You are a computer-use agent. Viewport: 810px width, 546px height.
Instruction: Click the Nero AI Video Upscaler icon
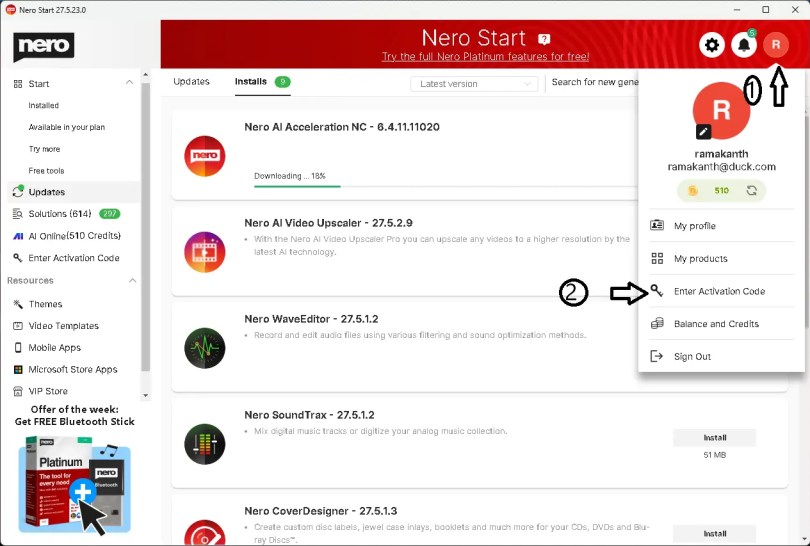[x=205, y=252]
